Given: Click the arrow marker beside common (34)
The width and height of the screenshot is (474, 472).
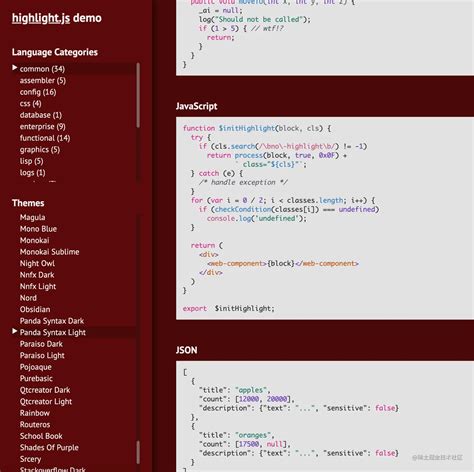Looking at the screenshot, I should (15, 68).
